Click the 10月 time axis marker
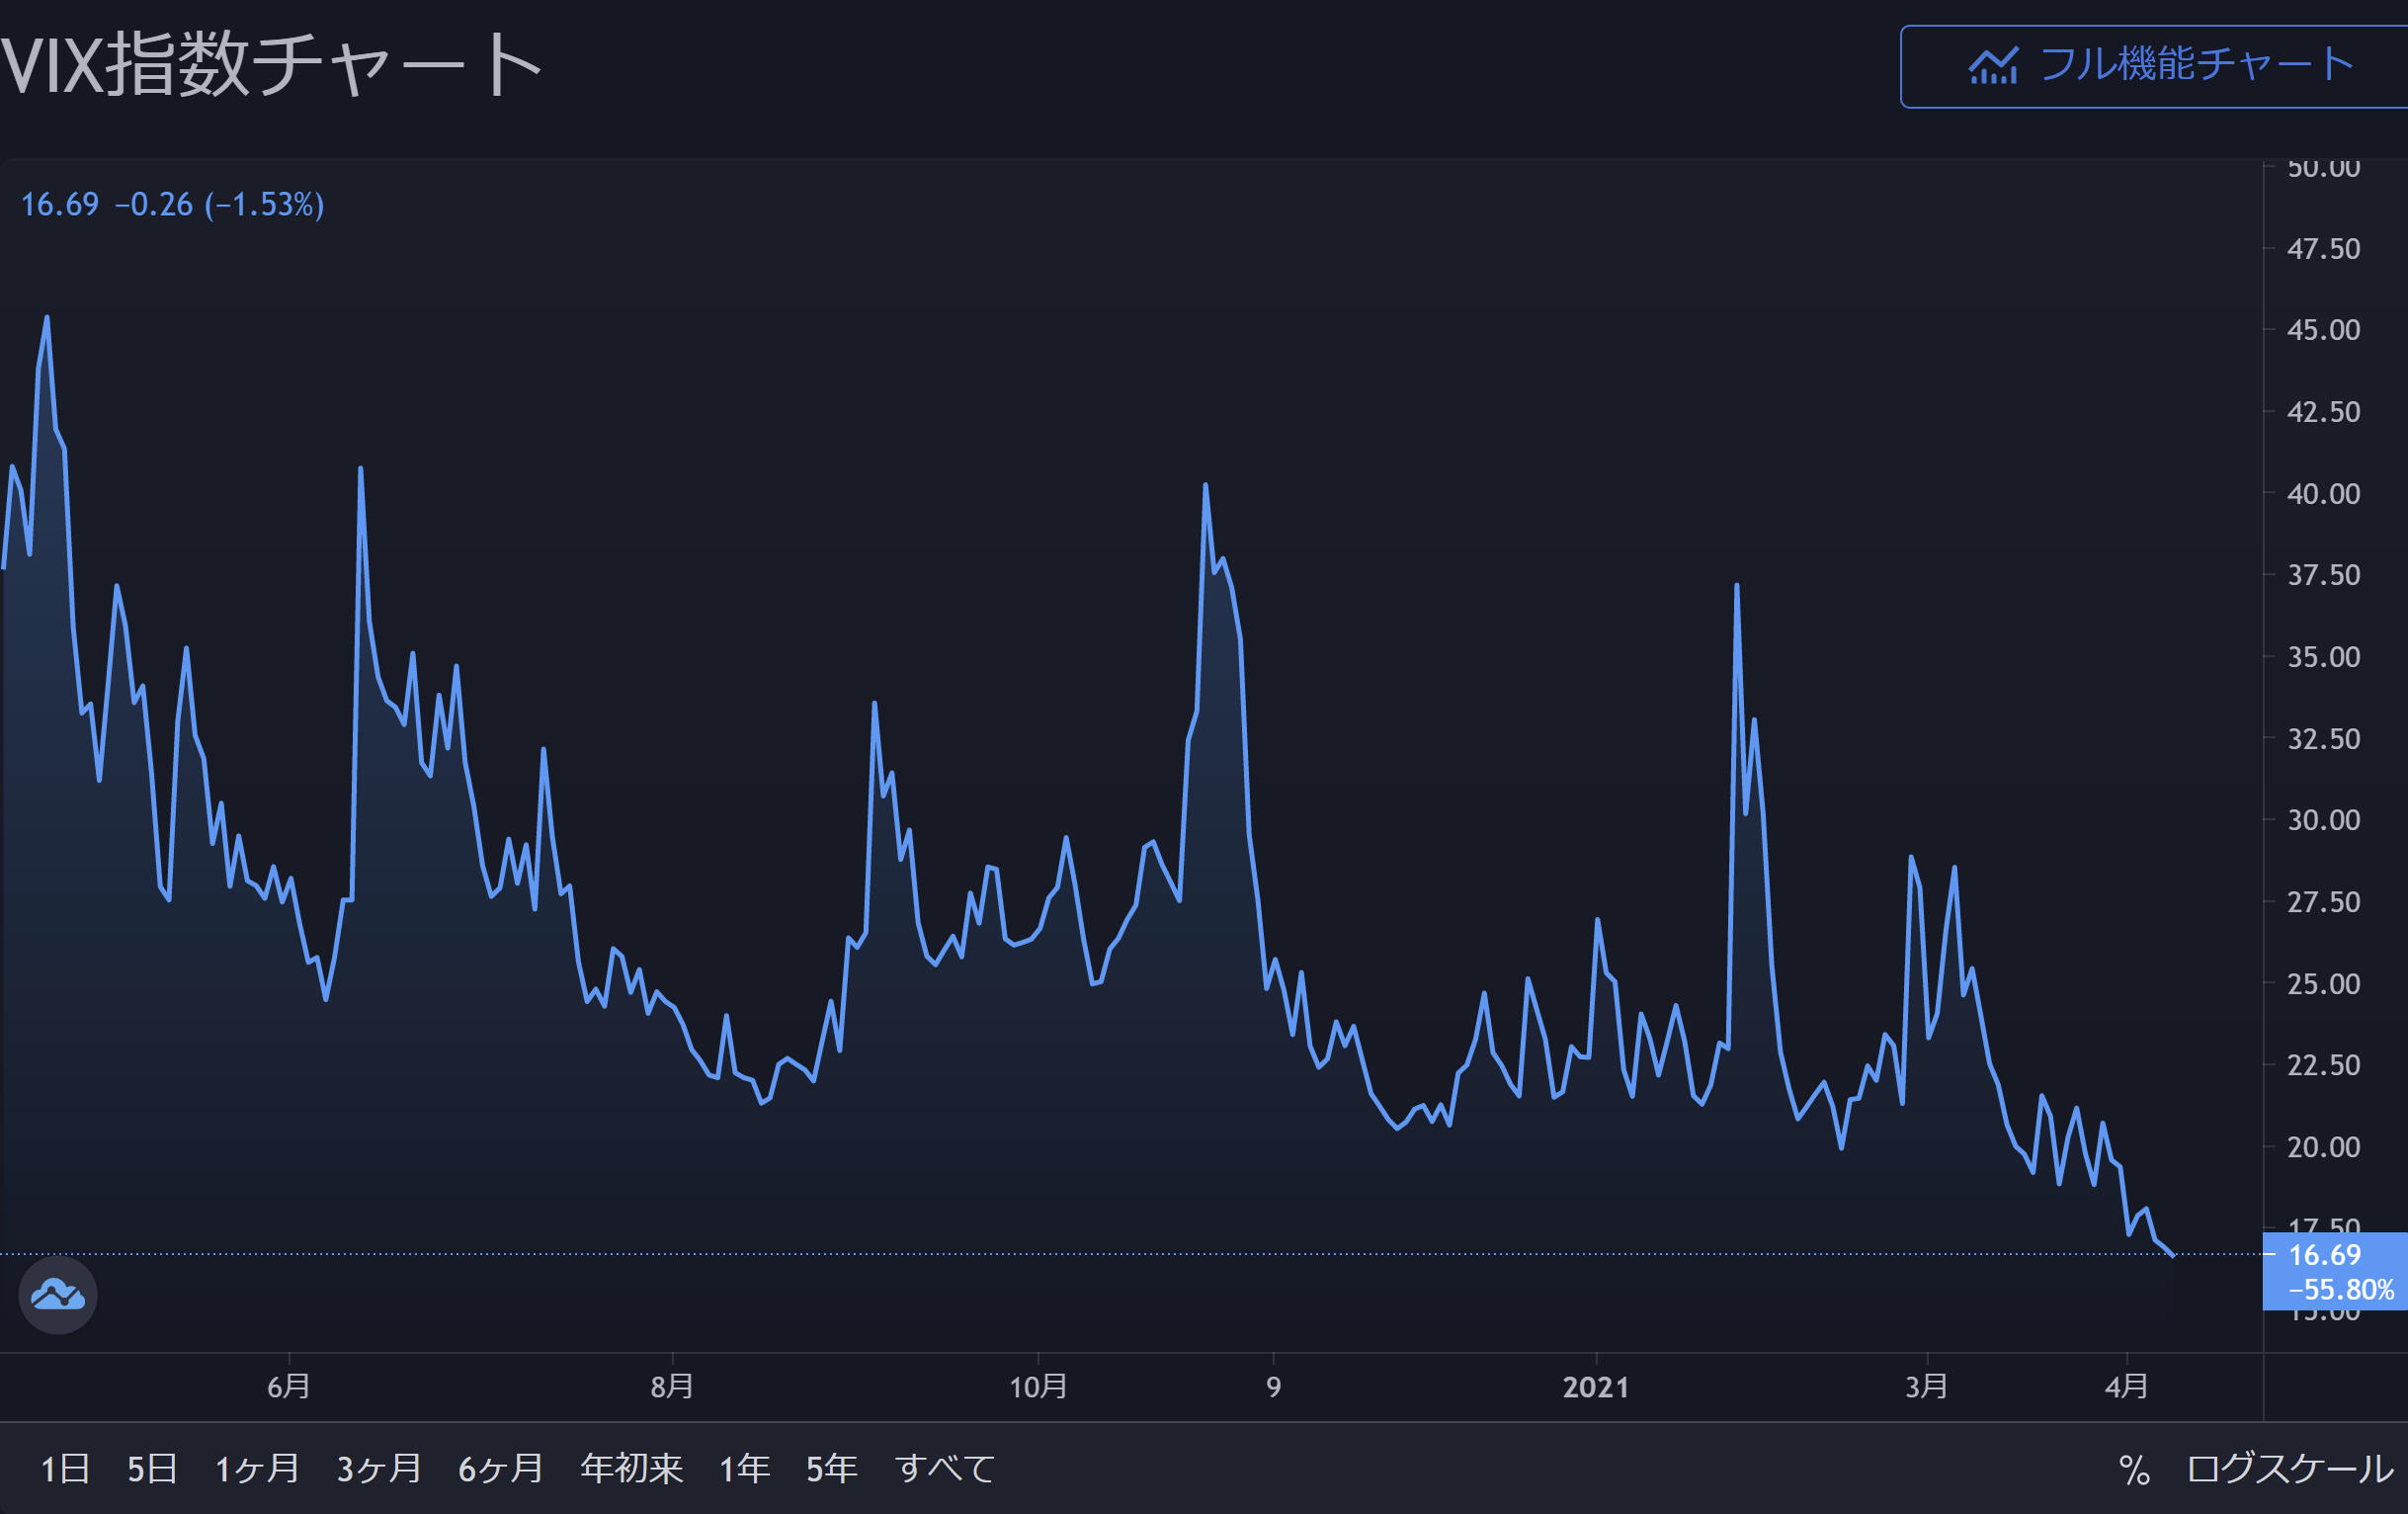This screenshot has height=1514, width=2408. click(1038, 1387)
